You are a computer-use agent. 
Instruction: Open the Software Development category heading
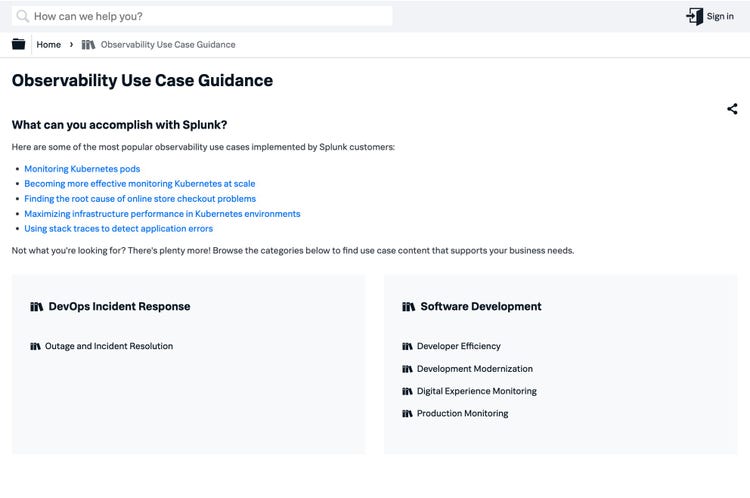pyautogui.click(x=481, y=307)
